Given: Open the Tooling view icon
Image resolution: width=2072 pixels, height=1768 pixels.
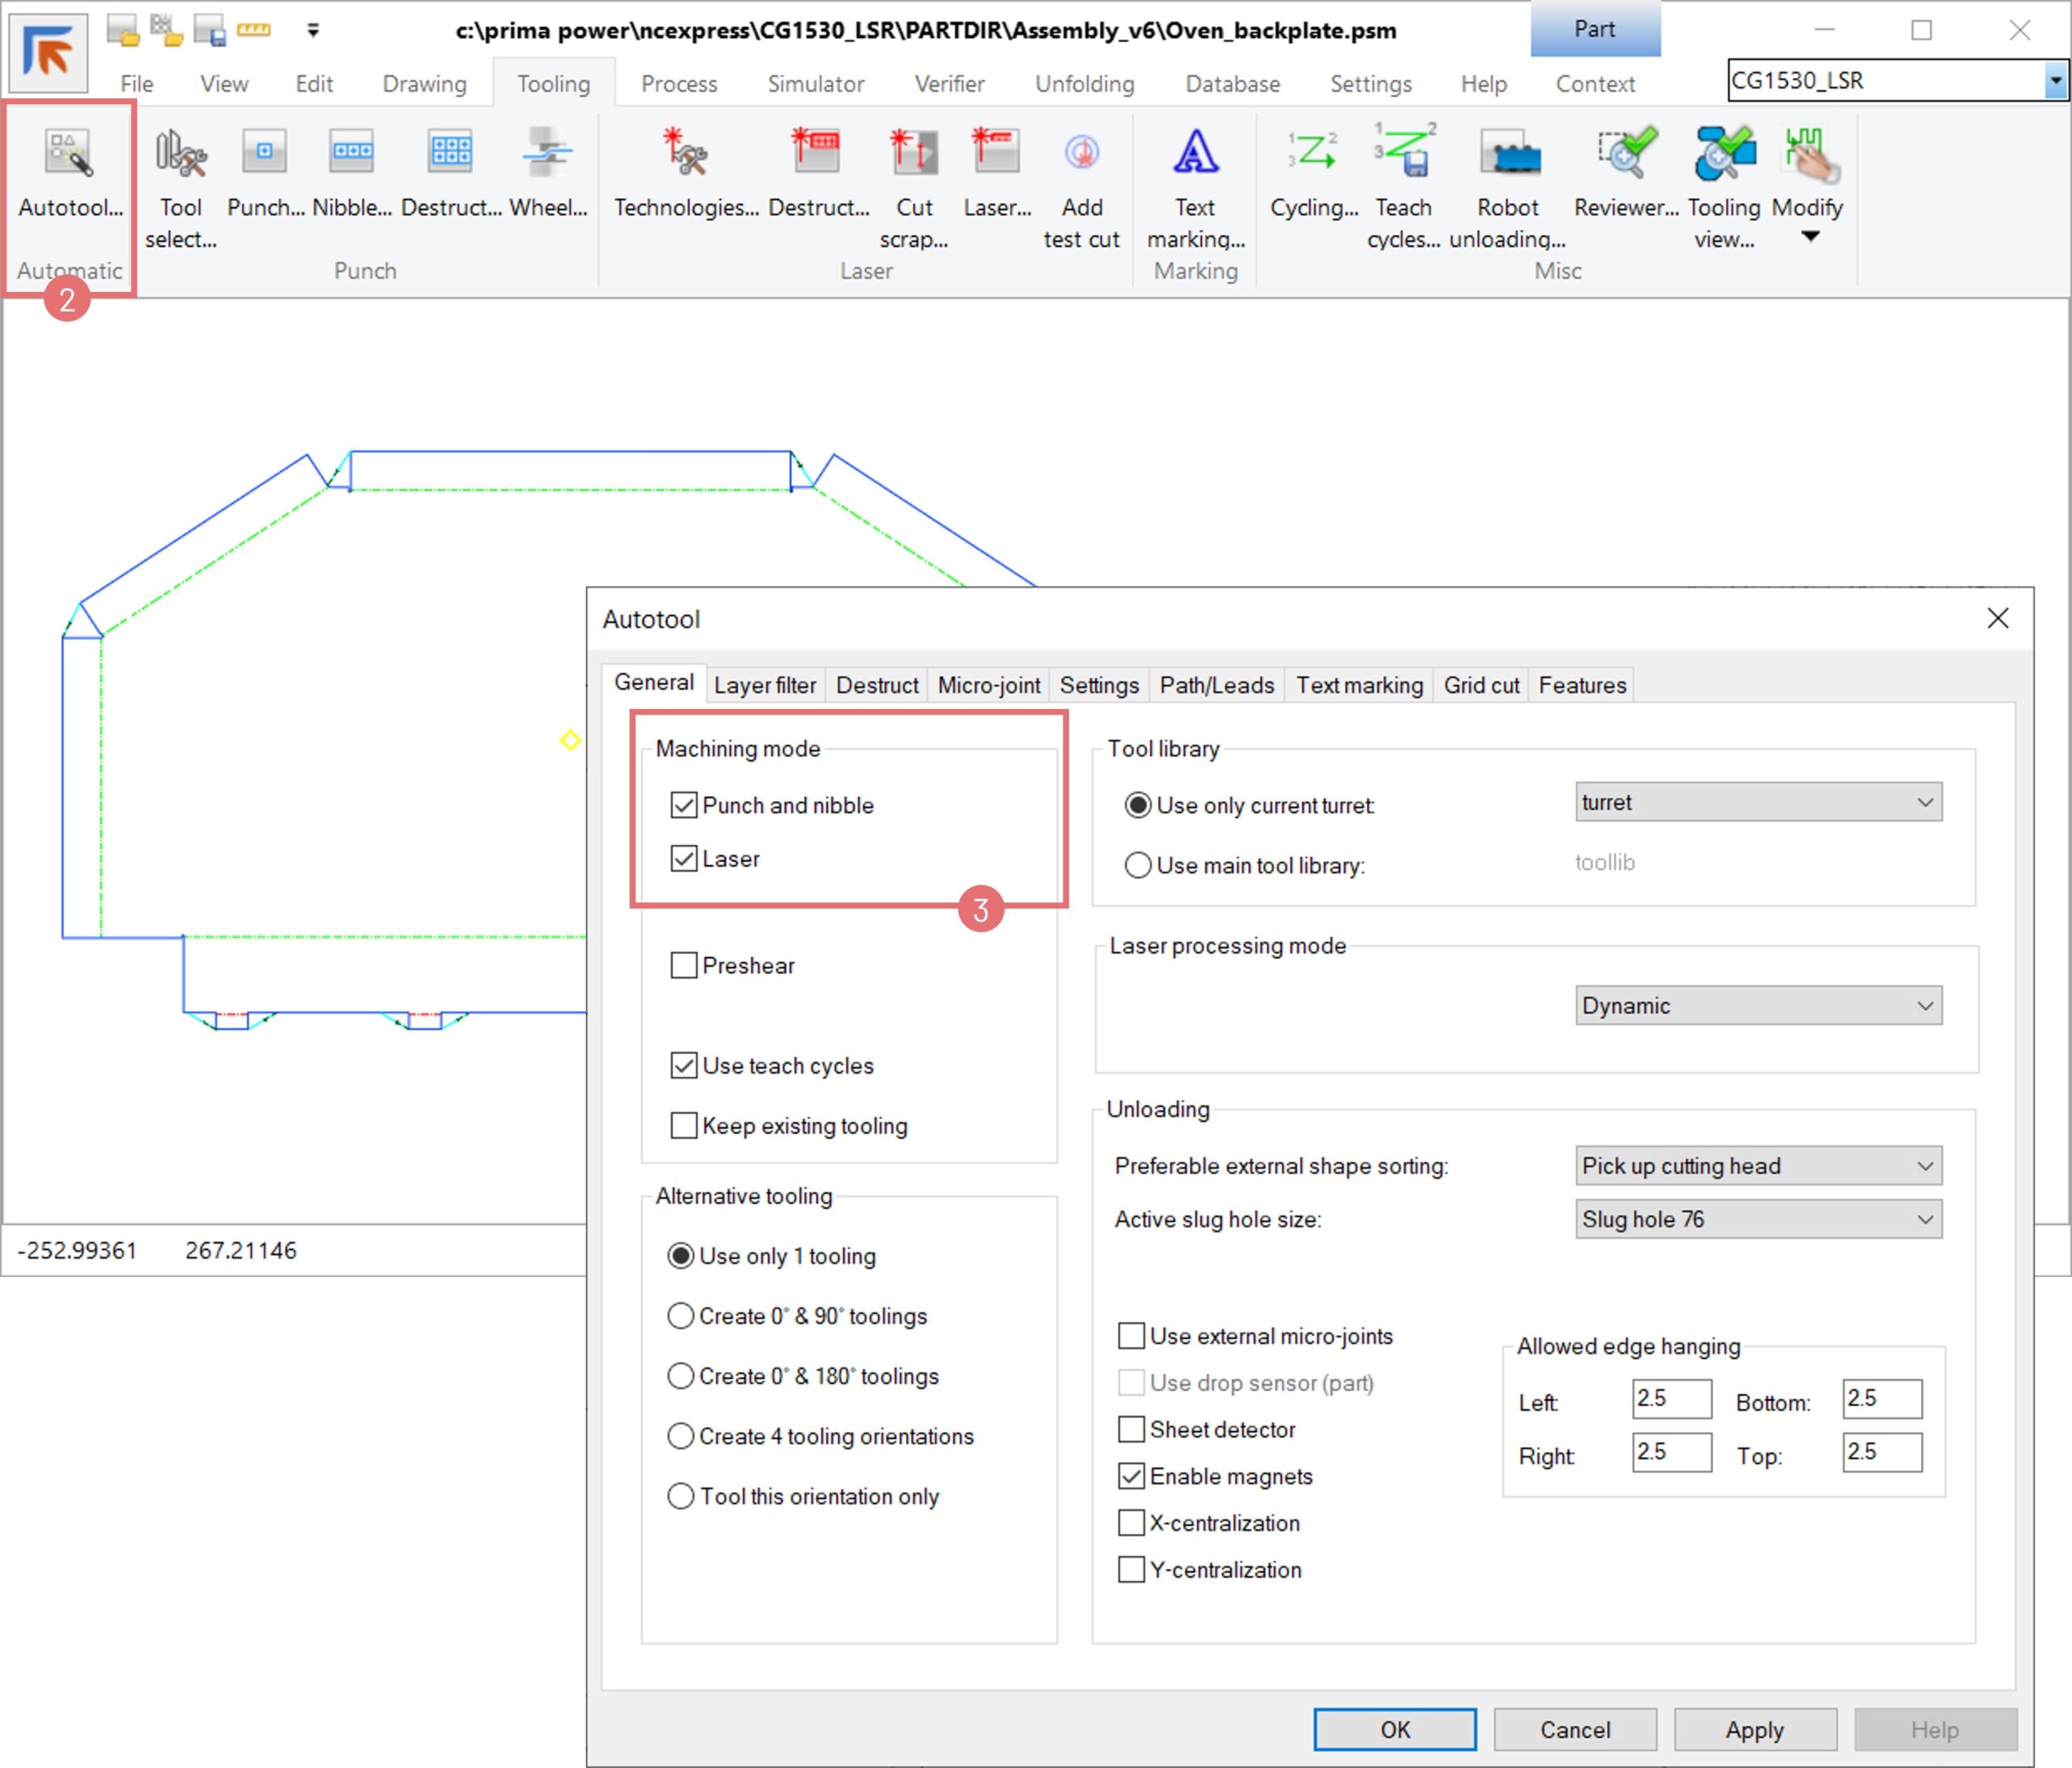Looking at the screenshot, I should tap(1723, 153).
